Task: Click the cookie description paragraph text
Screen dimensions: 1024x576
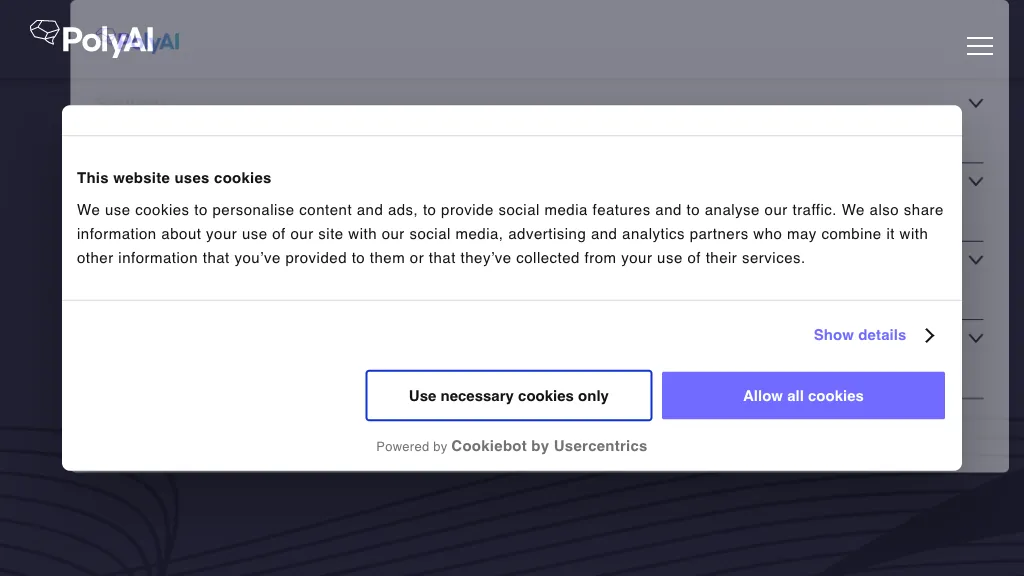Action: tap(510, 234)
